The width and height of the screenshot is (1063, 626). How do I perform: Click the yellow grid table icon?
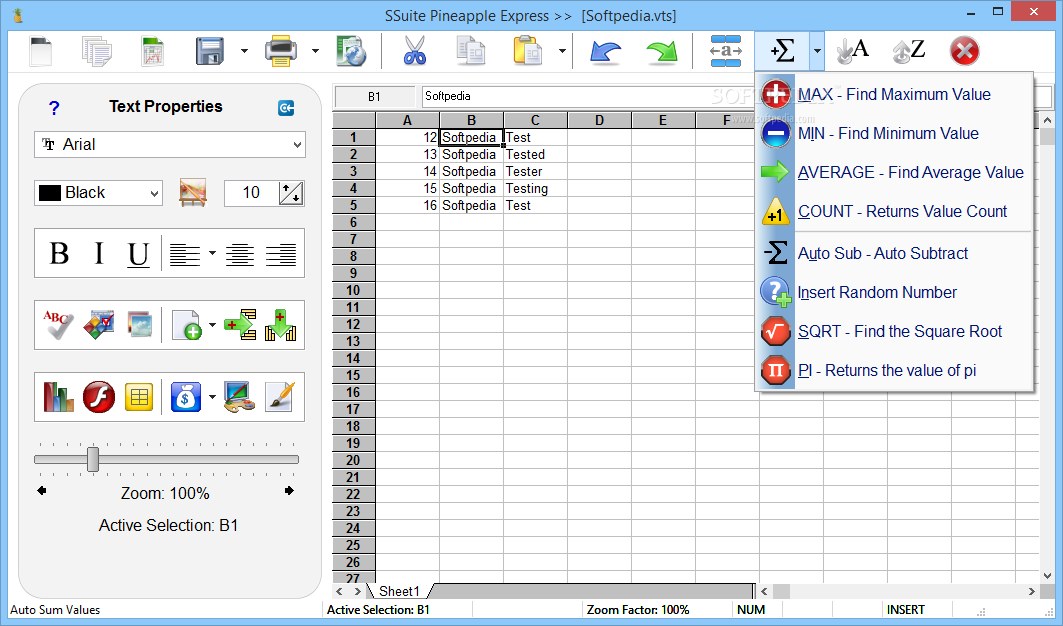(x=139, y=397)
